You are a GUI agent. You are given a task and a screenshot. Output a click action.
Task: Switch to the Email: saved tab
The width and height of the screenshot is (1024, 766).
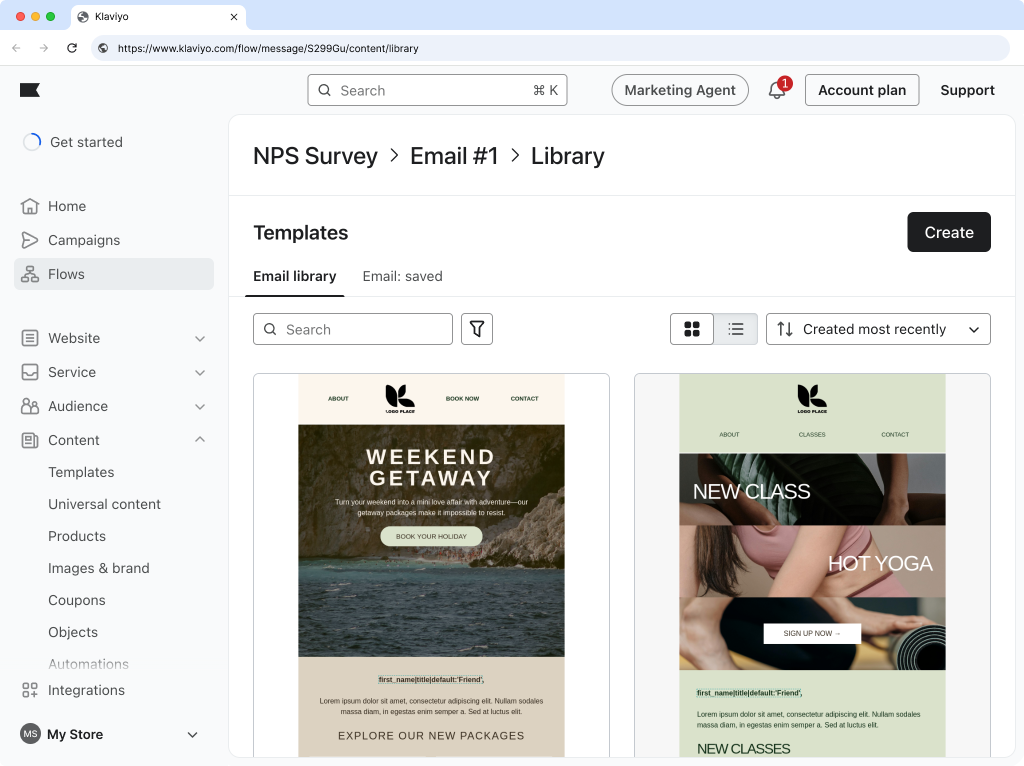pos(402,276)
